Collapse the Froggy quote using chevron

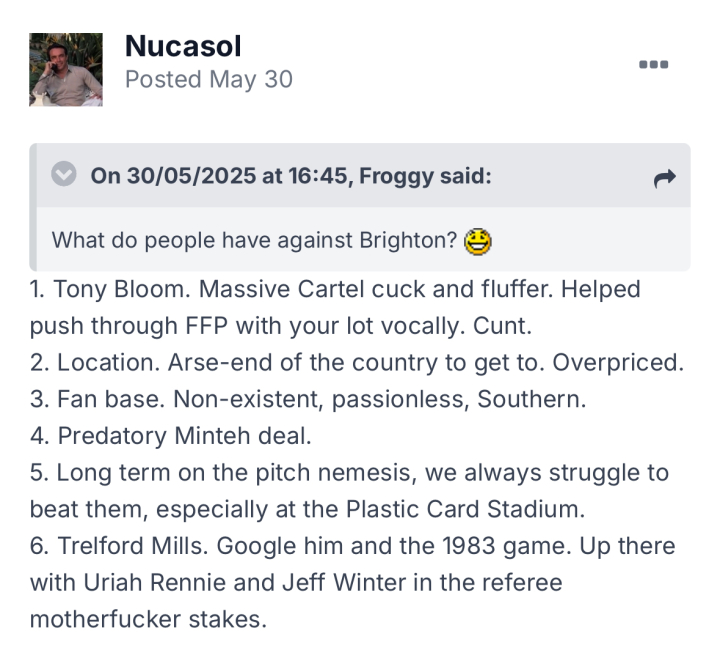64,174
